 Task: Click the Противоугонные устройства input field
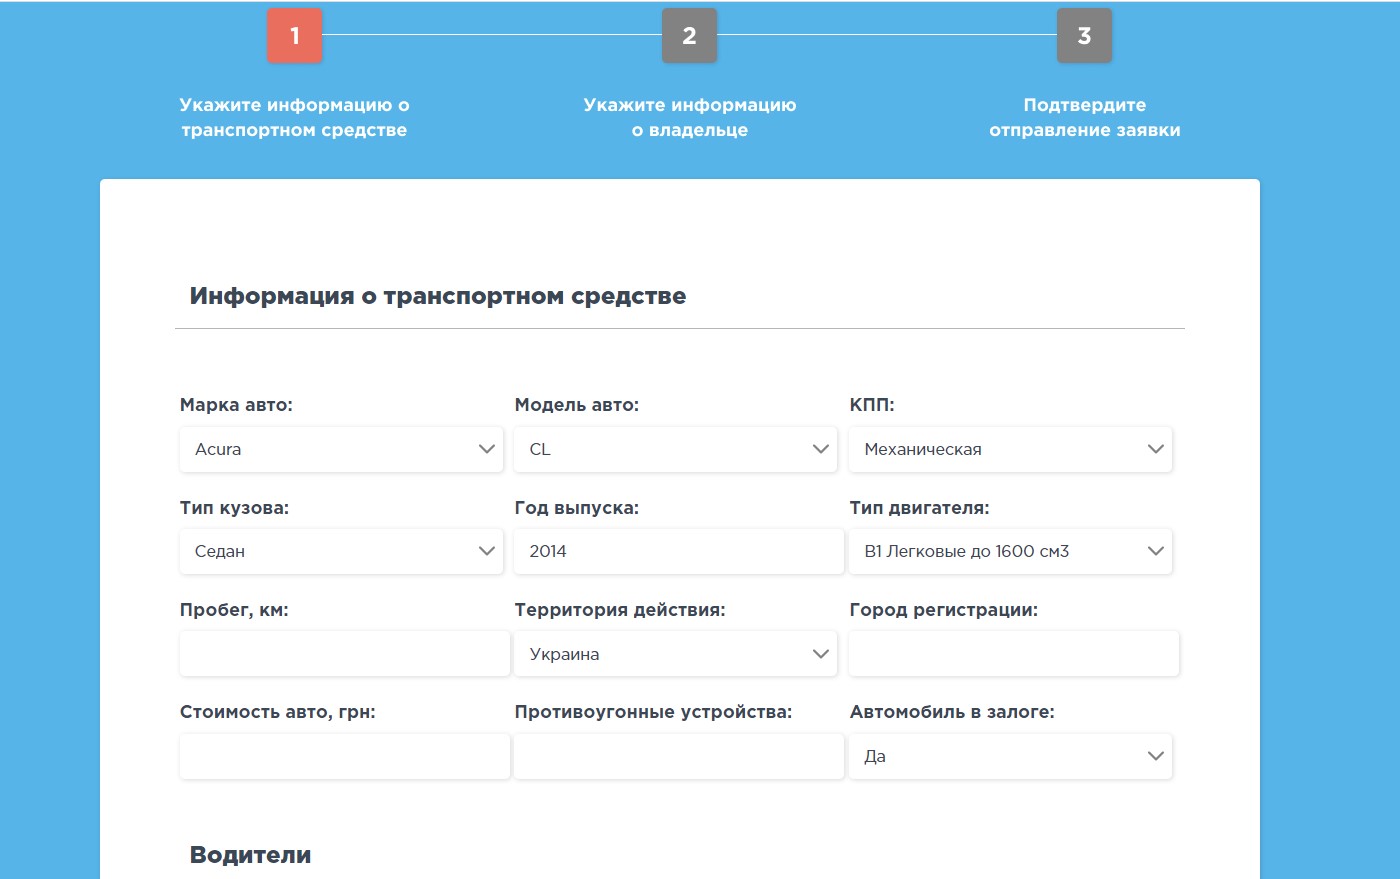tap(679, 756)
